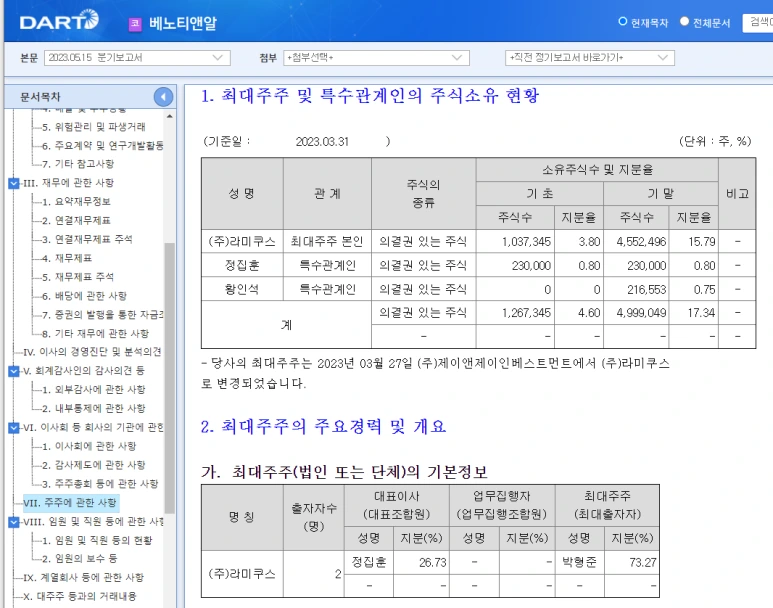This screenshot has height=608, width=773.
Task: Select the 현재목차 radio option
Action: pyautogui.click(x=623, y=22)
